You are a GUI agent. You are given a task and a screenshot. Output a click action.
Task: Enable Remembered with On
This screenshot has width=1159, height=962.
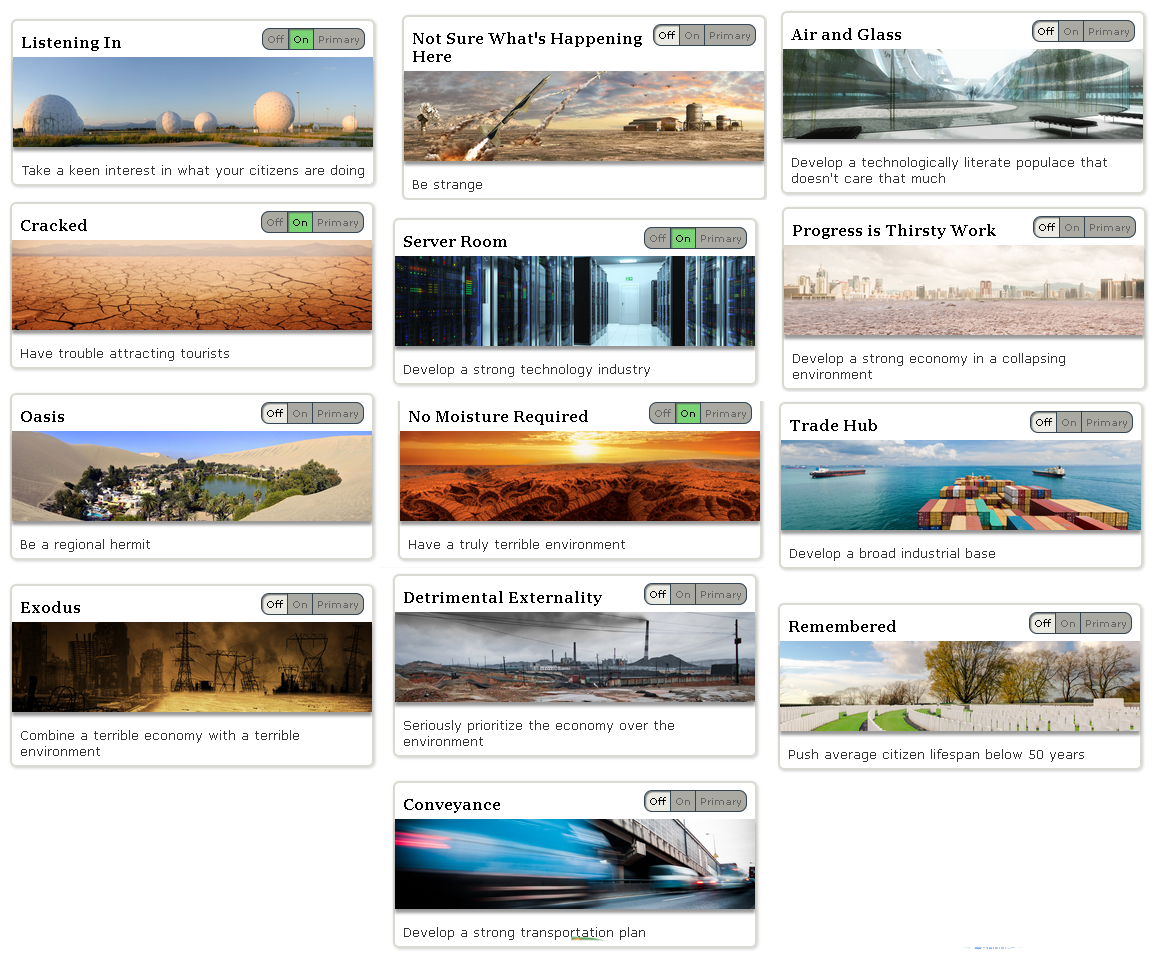(1068, 623)
